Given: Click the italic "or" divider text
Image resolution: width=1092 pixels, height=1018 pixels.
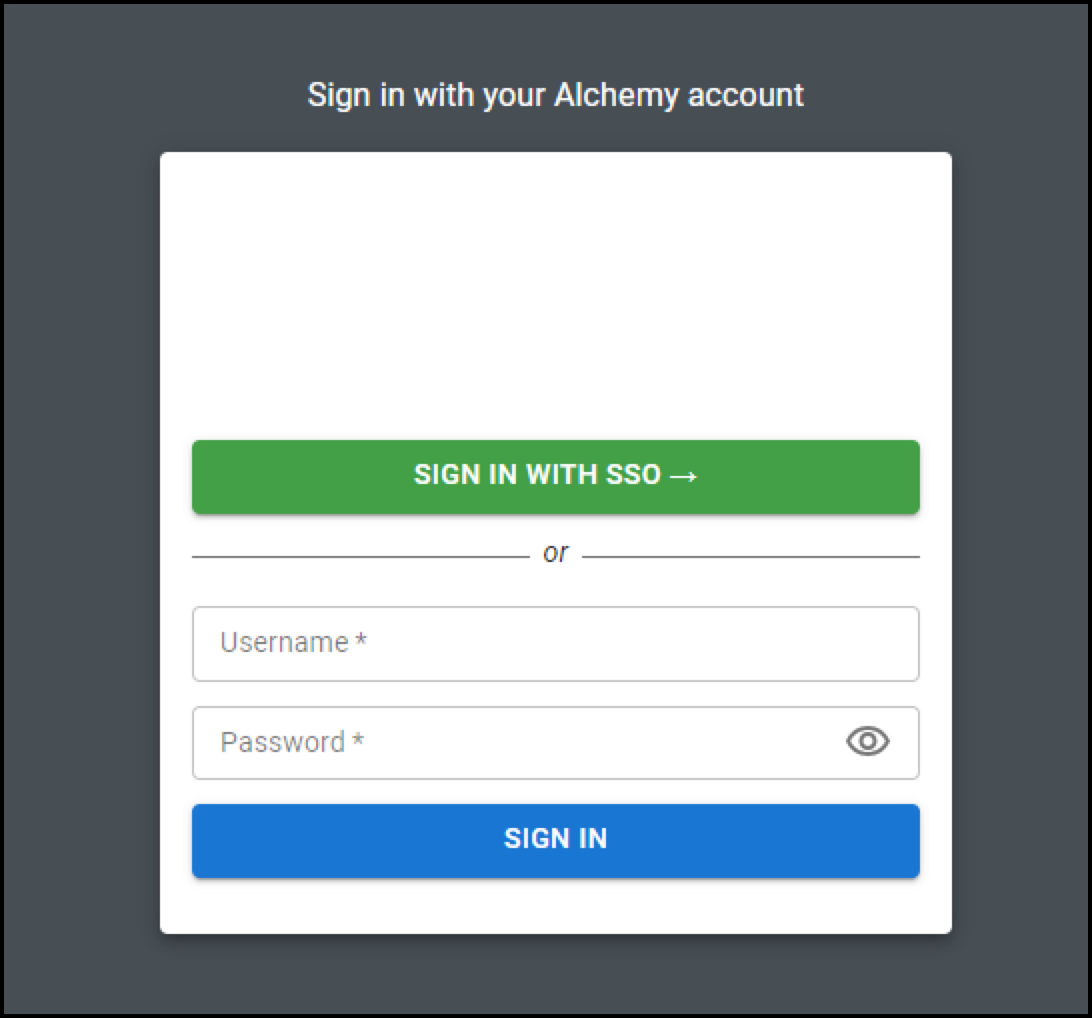Looking at the screenshot, I should [x=555, y=553].
